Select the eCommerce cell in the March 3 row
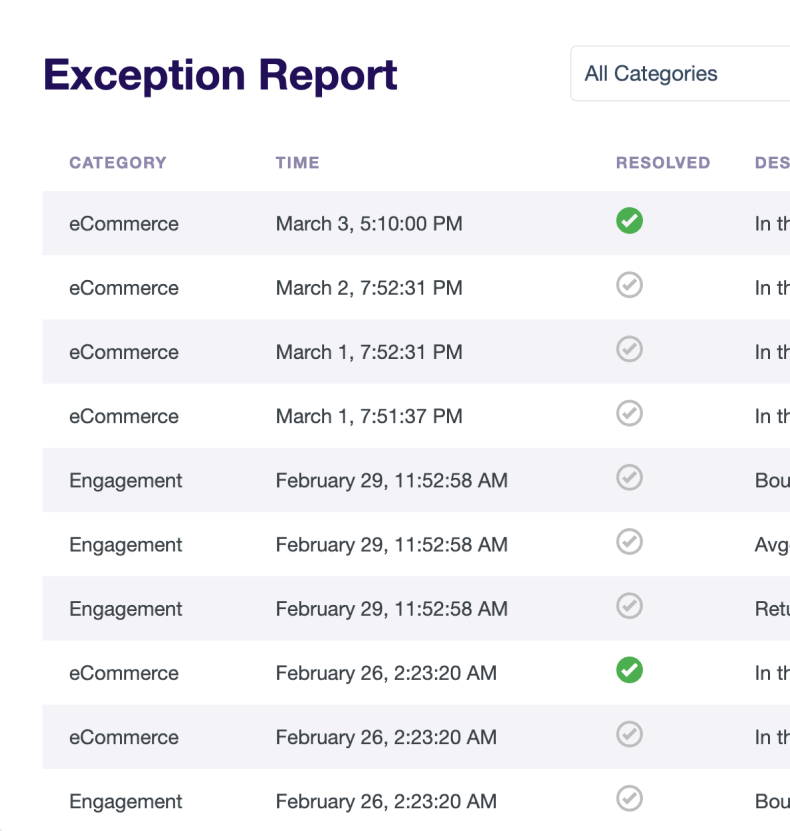 coord(124,224)
